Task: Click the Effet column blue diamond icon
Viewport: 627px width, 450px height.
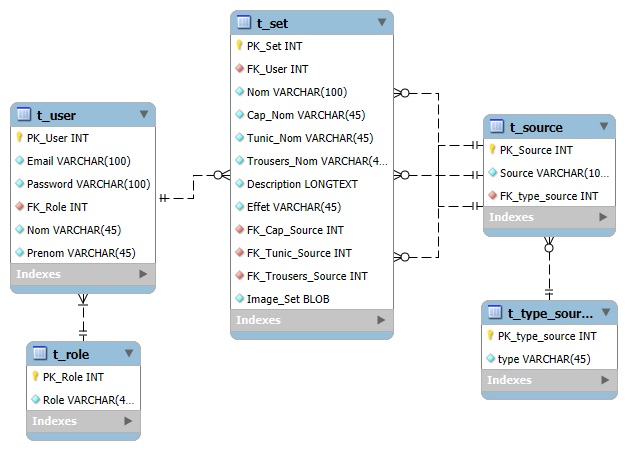Action: click(x=240, y=206)
